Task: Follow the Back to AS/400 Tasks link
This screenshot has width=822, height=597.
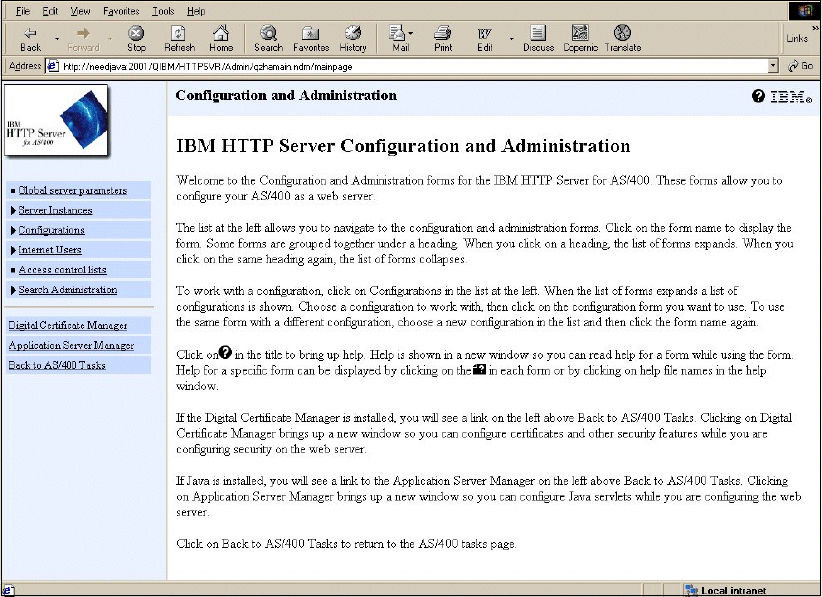Action: [57, 365]
